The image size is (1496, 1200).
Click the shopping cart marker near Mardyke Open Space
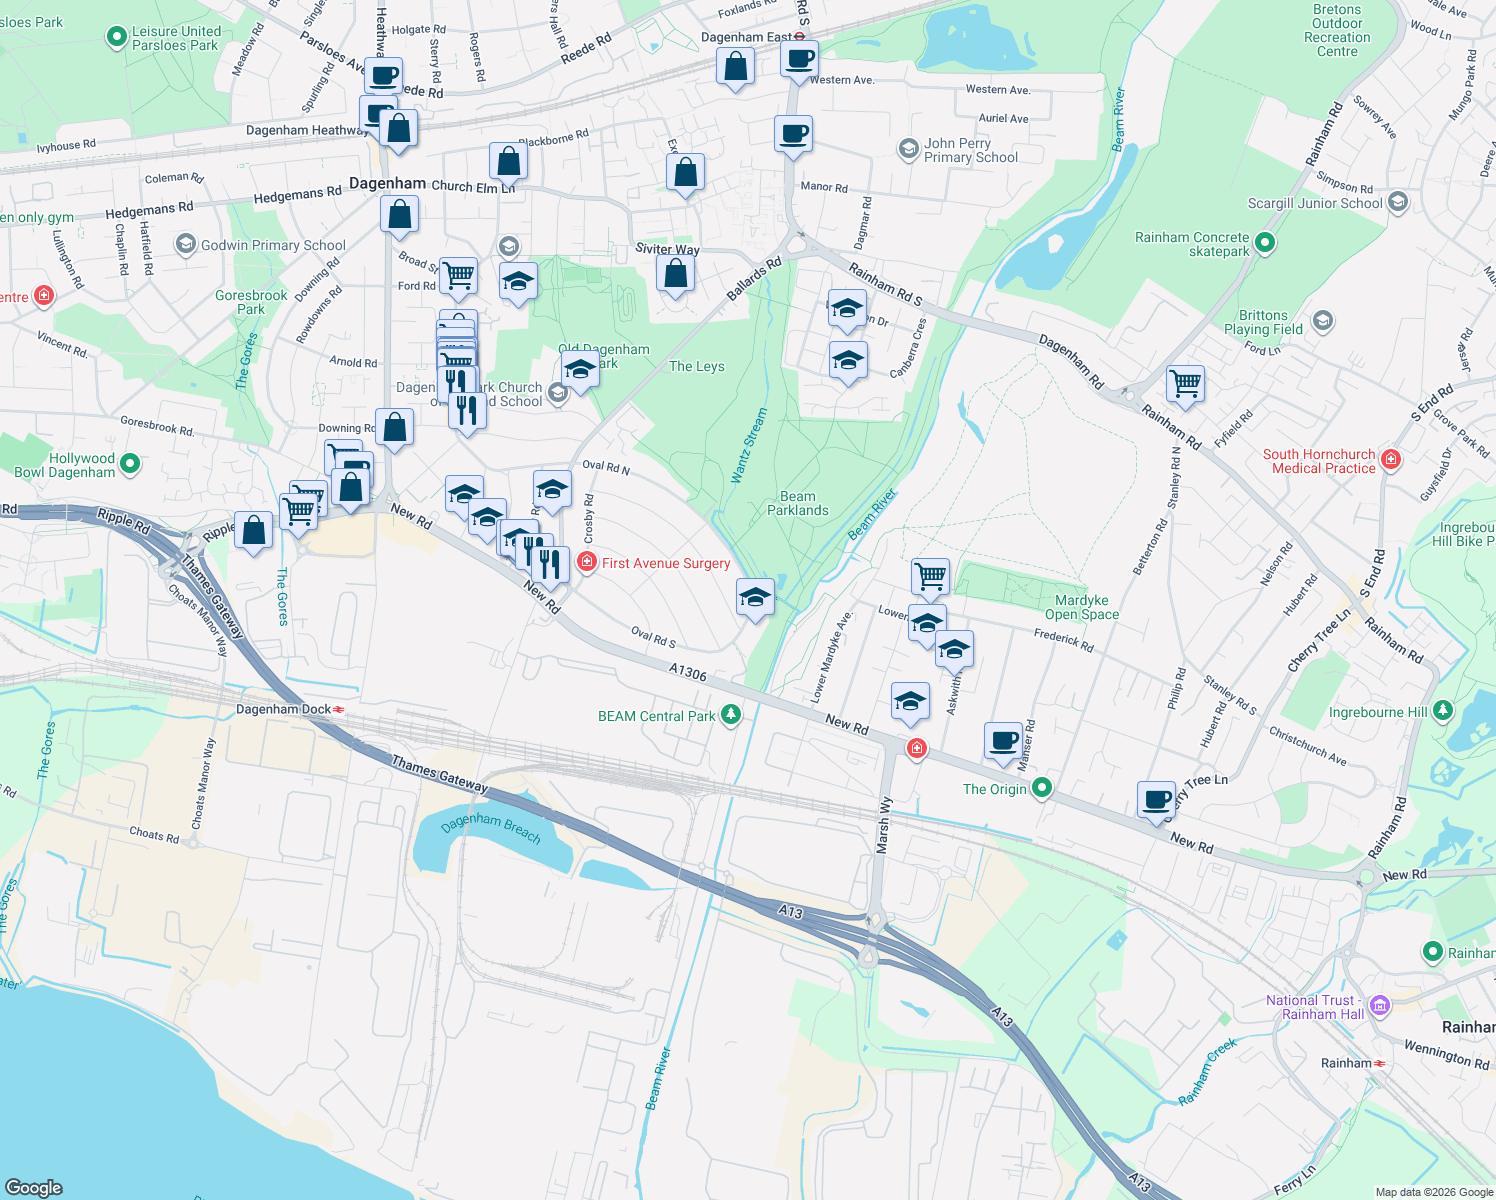pyautogui.click(x=930, y=578)
